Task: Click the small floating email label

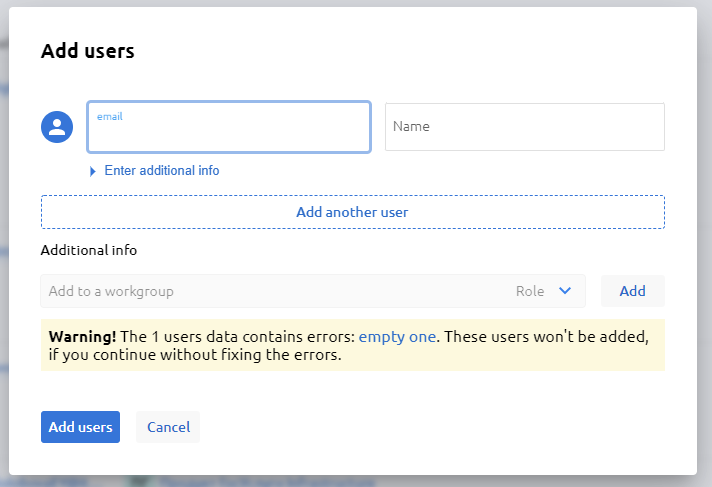Action: 109,116
